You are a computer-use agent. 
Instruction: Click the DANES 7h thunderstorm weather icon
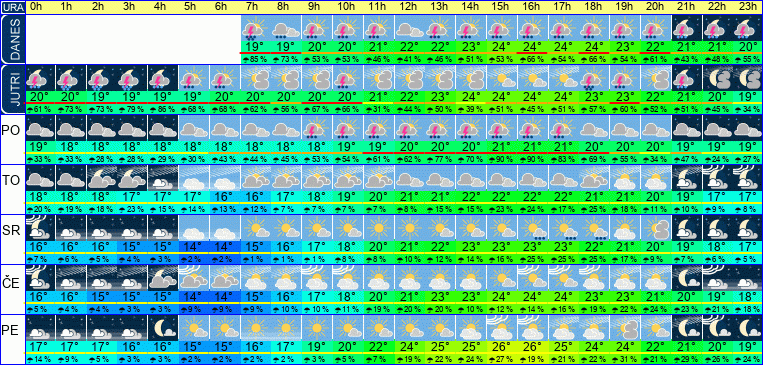coord(255,28)
